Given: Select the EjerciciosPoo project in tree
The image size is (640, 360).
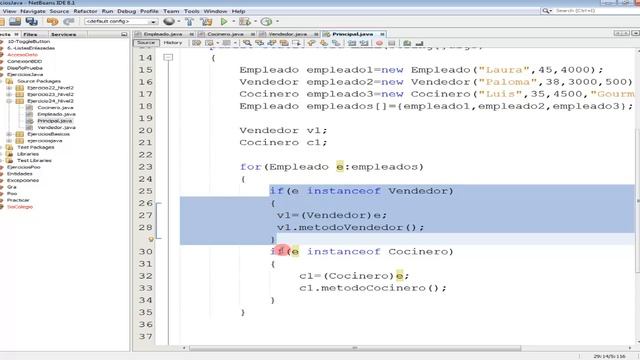Looking at the screenshot, I should coord(23,167).
